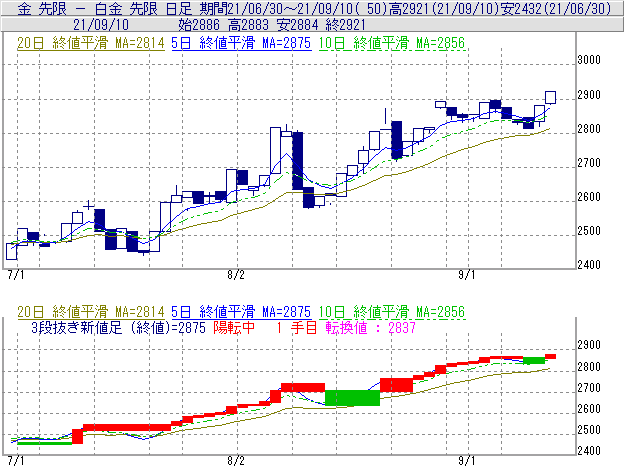The width and height of the screenshot is (624, 475).
Task: Click the 9/1 date marker on upper chart
Action: pyautogui.click(x=467, y=274)
